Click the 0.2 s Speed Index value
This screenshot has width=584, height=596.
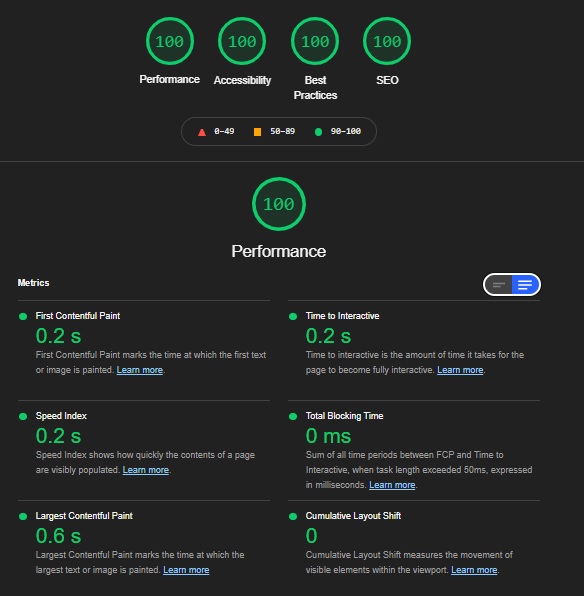[59, 436]
